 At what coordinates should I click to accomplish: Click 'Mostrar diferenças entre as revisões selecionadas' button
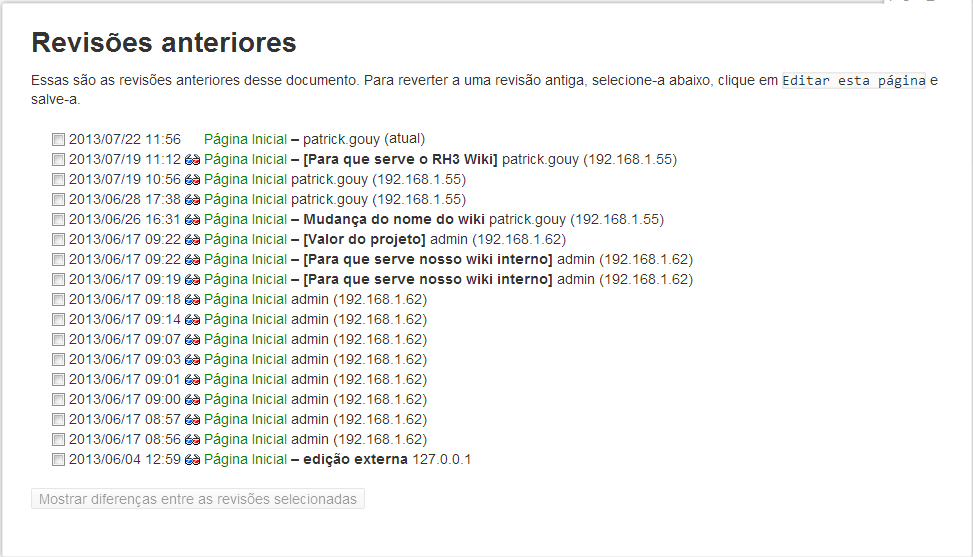(198, 499)
